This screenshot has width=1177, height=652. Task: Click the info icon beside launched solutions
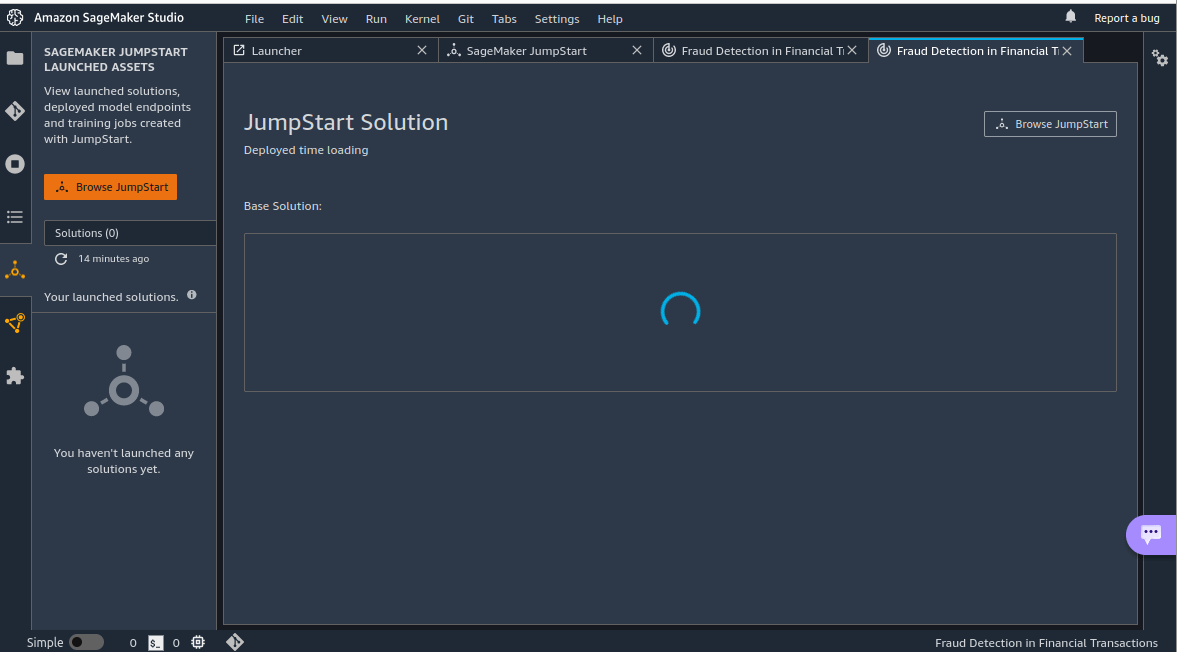pyautogui.click(x=192, y=295)
